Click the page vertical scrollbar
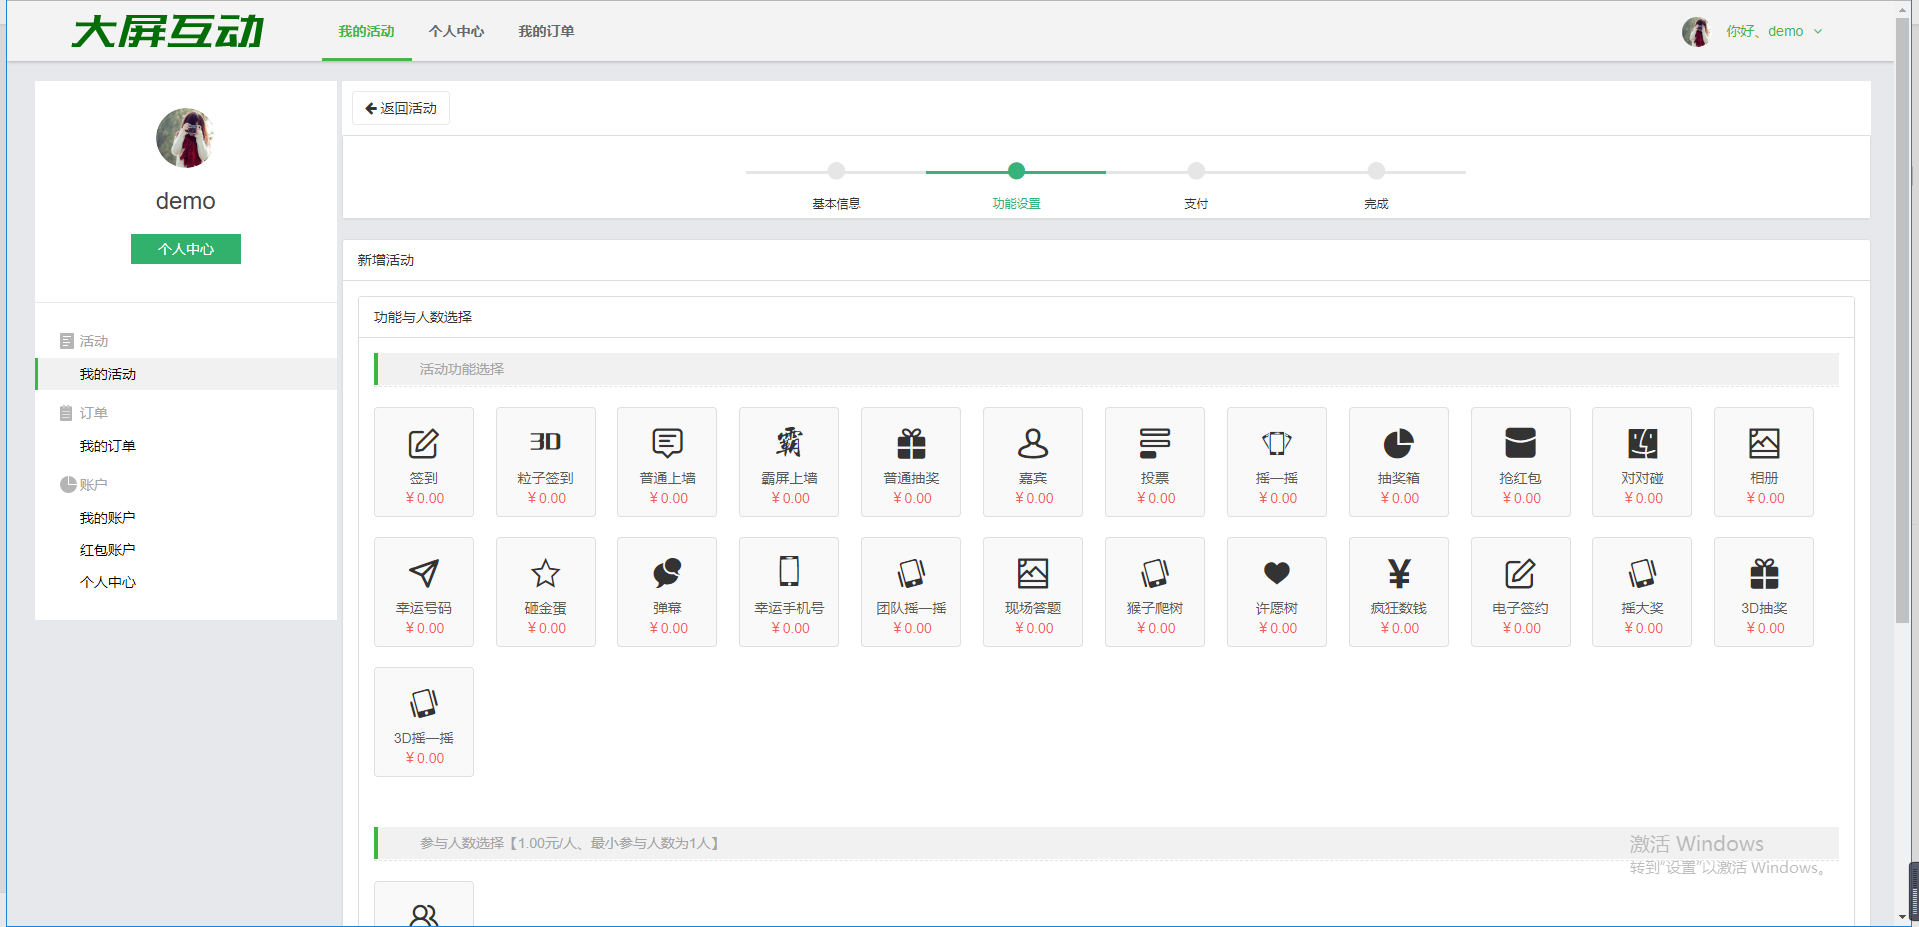 [1902, 320]
